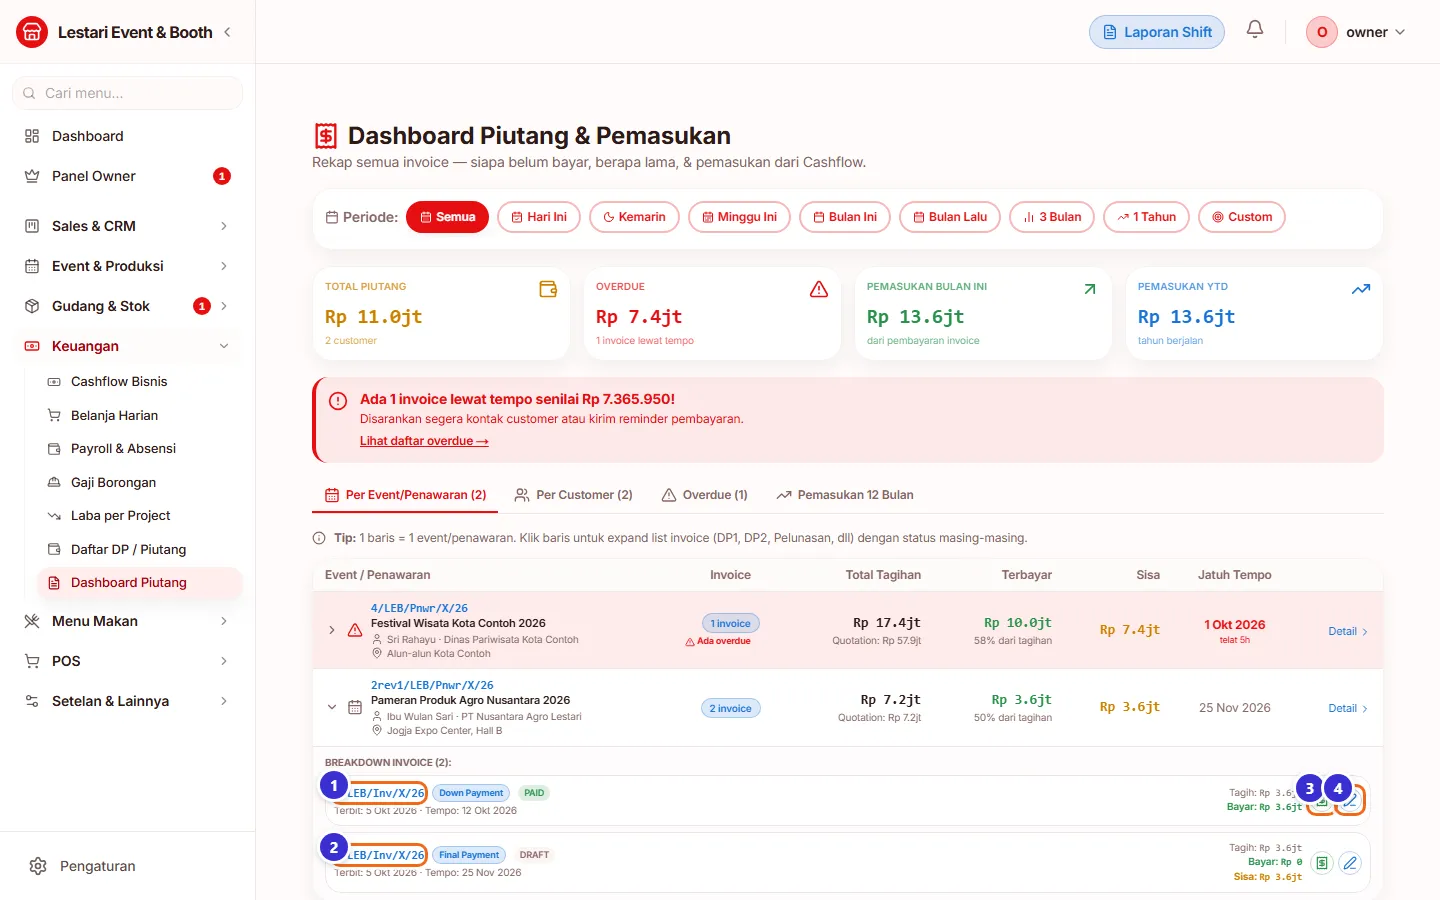Click the edit pencil on the Final Payment invoice
The width and height of the screenshot is (1440, 900).
point(1350,863)
